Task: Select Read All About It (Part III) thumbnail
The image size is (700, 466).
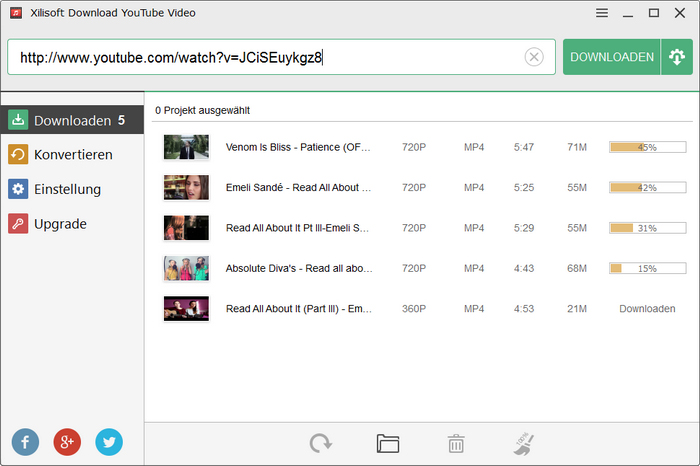Action: tap(186, 309)
